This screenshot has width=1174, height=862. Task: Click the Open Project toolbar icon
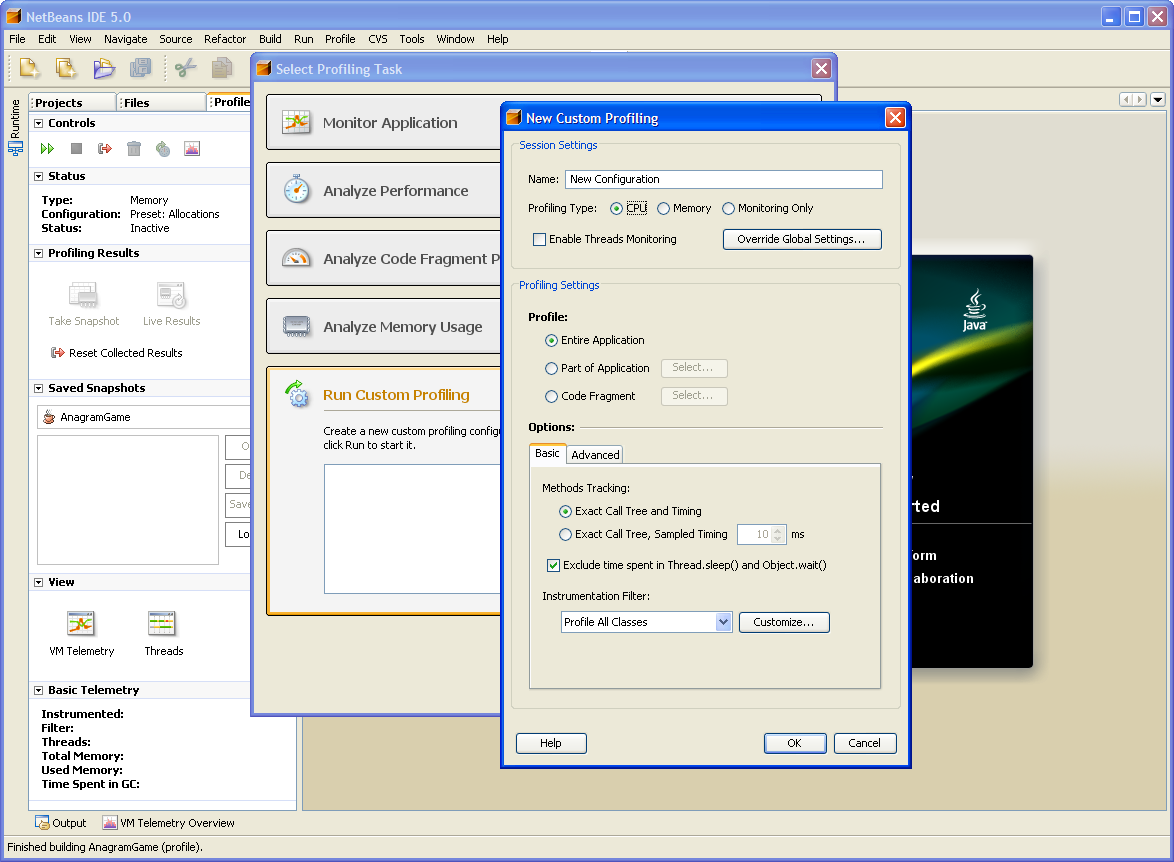tap(103, 68)
